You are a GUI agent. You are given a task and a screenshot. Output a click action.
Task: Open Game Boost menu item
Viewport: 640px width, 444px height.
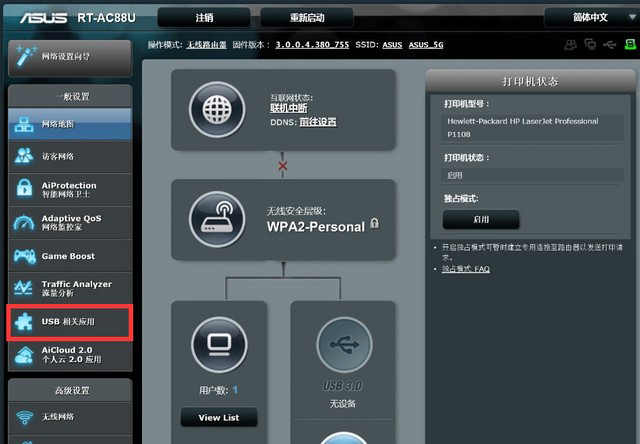pos(70,256)
